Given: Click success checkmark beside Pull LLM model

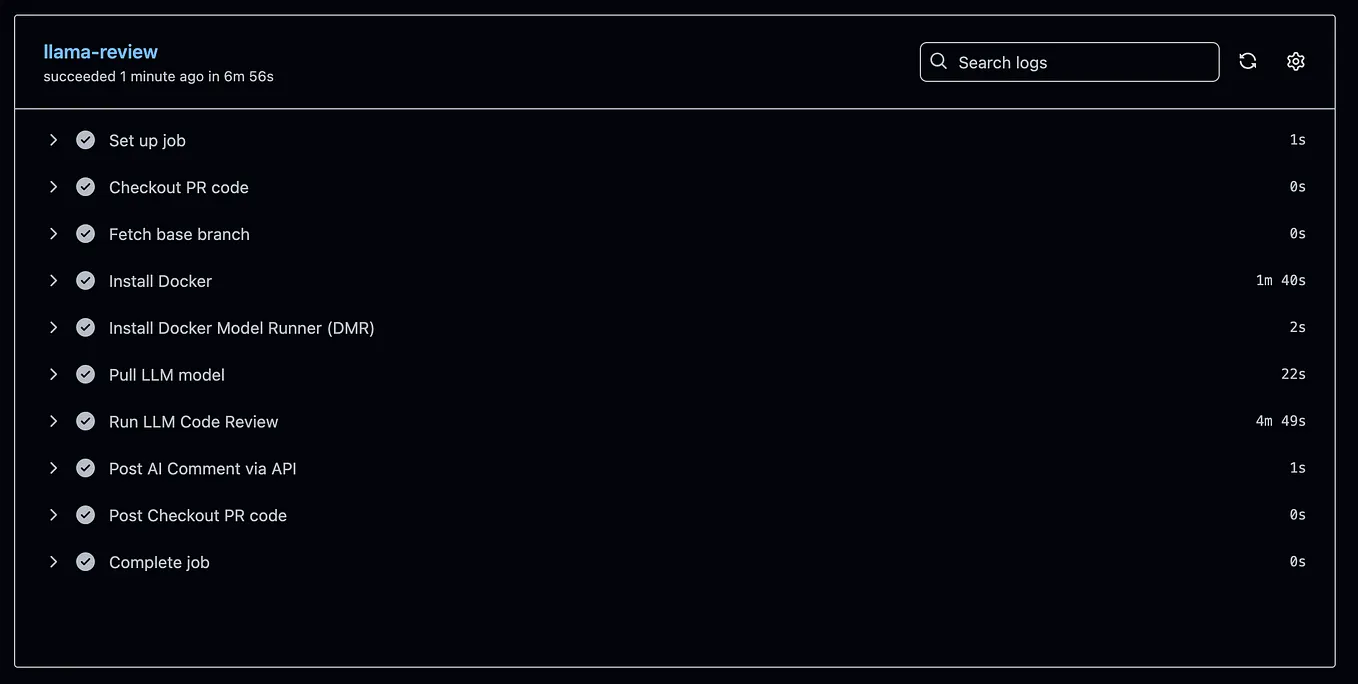Looking at the screenshot, I should click(x=86, y=375).
